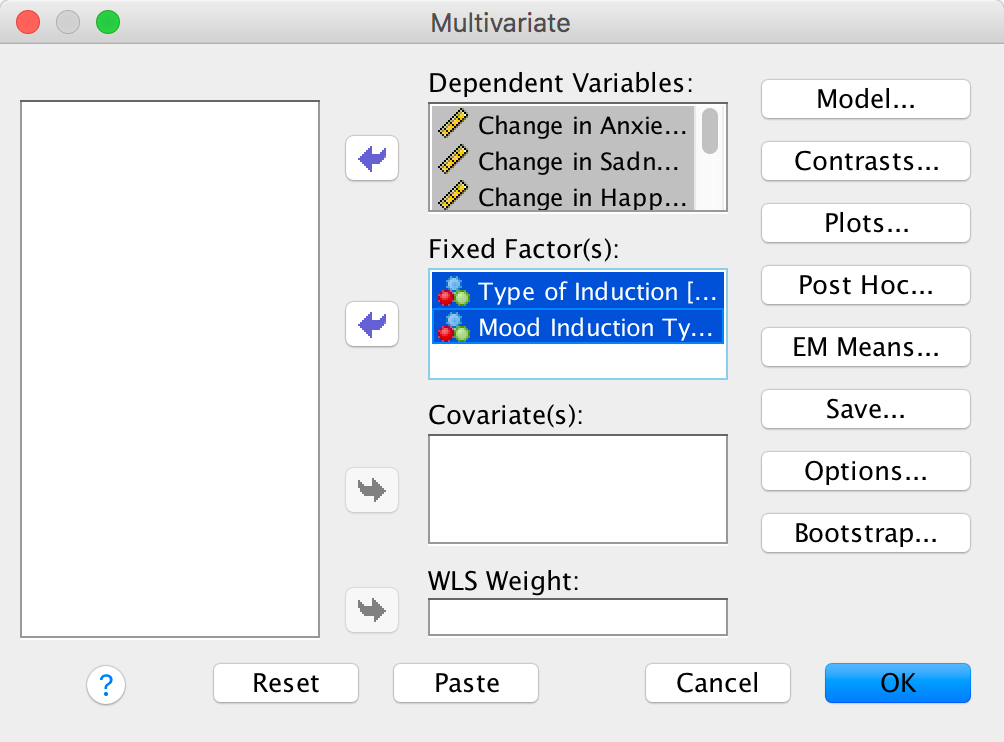Open Post Hoc tests options
Viewport: 1004px width, 742px height.
click(x=866, y=285)
